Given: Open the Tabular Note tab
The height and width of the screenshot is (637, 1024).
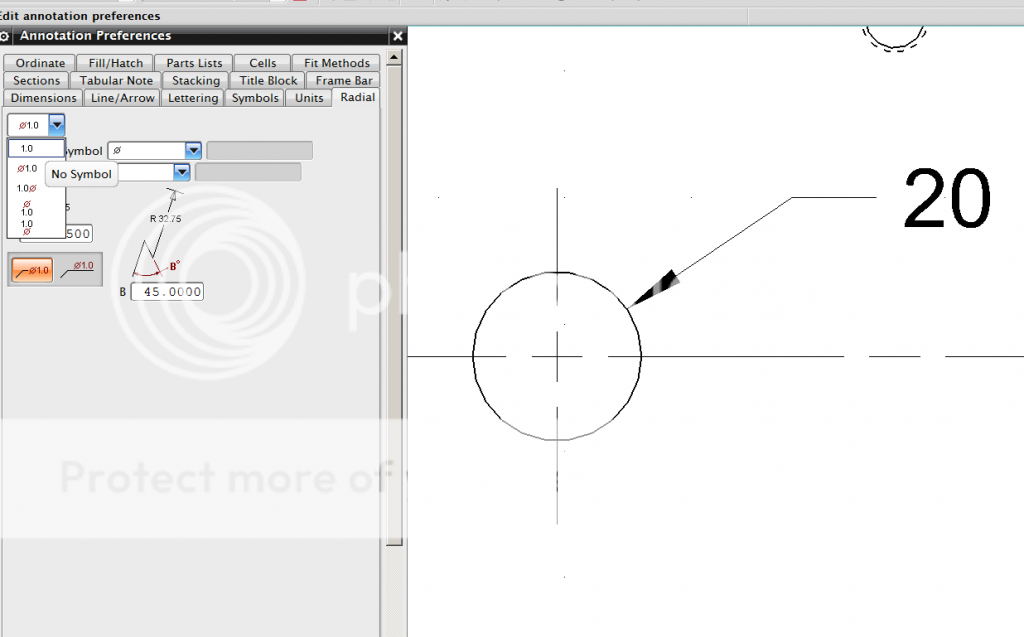Looking at the screenshot, I should click(116, 80).
